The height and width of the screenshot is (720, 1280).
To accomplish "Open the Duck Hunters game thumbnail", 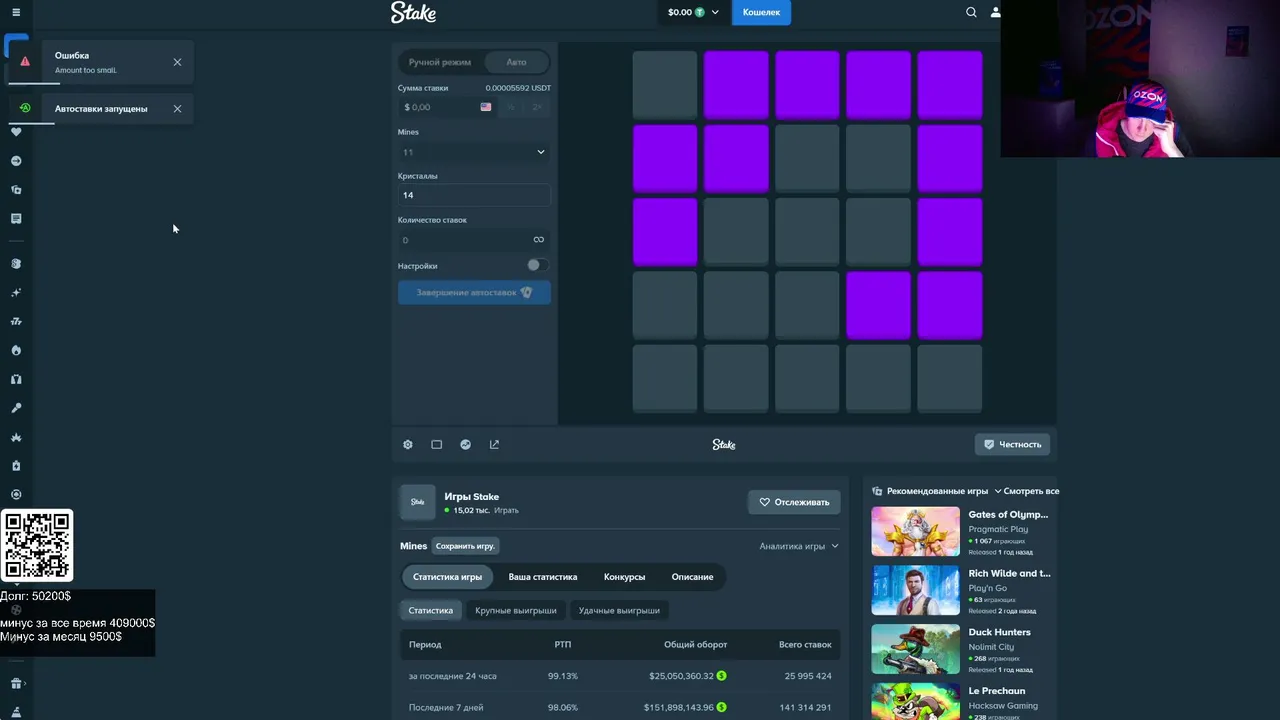I will click(x=915, y=649).
